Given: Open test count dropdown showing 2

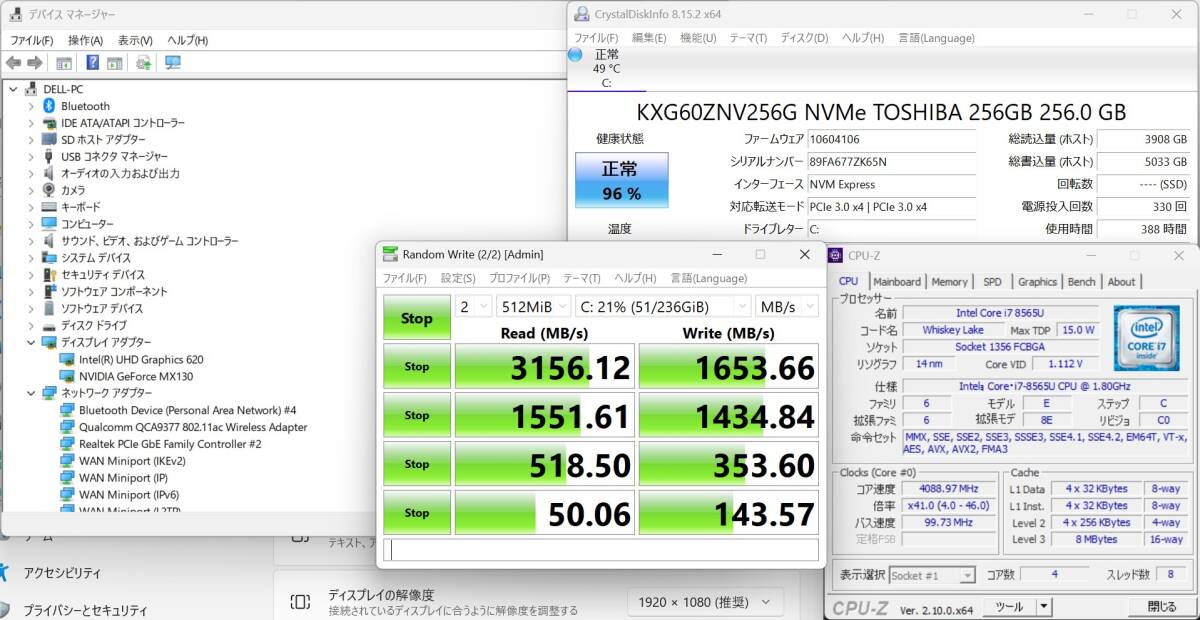Looking at the screenshot, I should pyautogui.click(x=473, y=307).
